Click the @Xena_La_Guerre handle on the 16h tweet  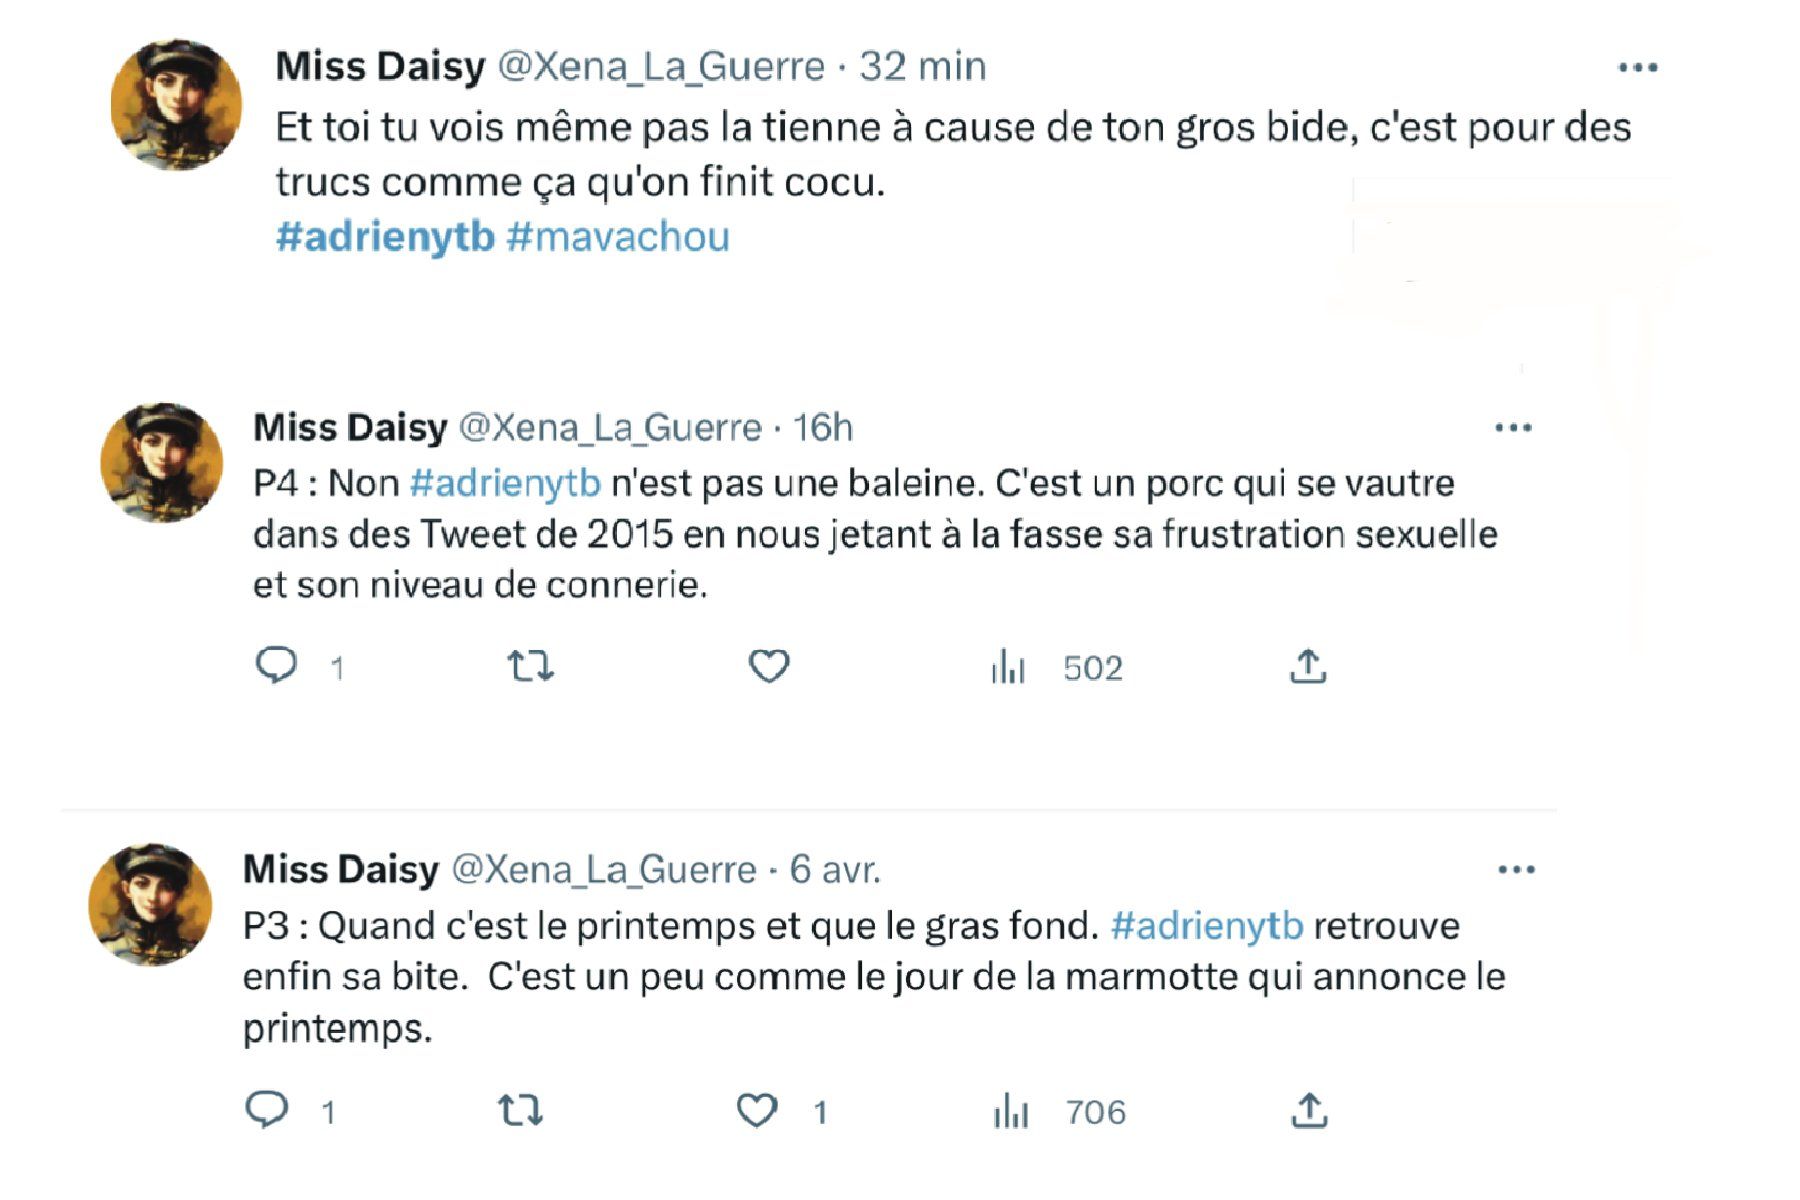(610, 428)
